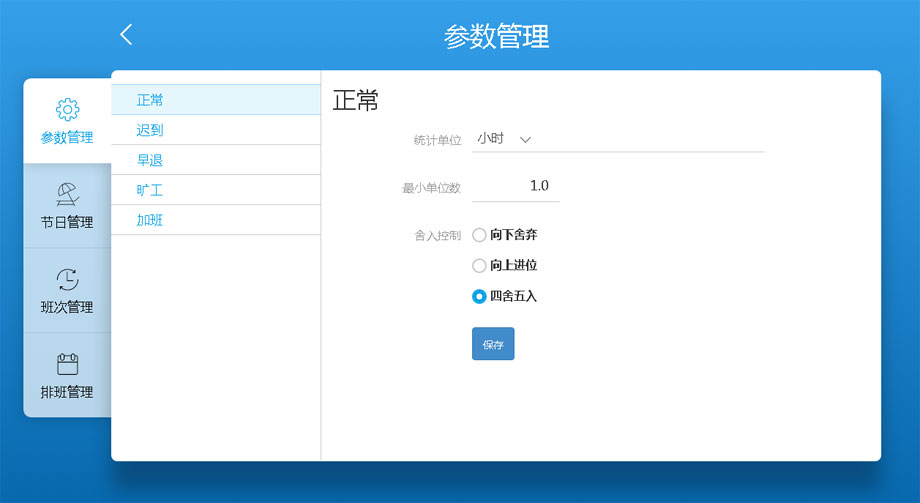This screenshot has width=920, height=503.
Task: Click the chevron arrow beside 小时
Action: coord(525,140)
